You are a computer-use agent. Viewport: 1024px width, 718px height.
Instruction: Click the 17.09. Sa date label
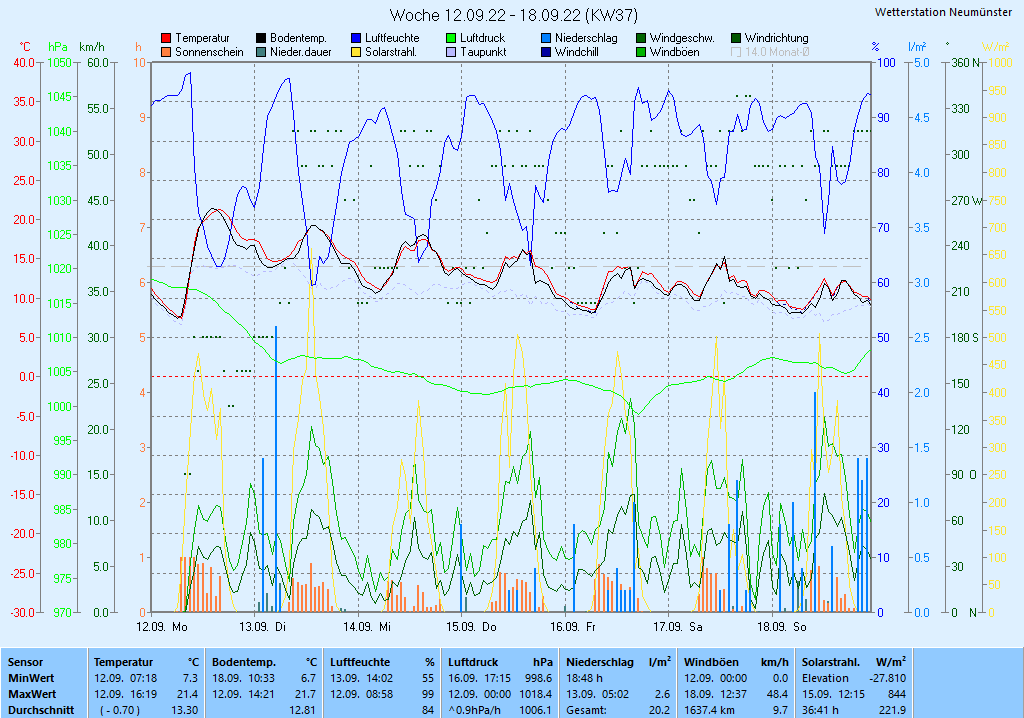[x=678, y=627]
